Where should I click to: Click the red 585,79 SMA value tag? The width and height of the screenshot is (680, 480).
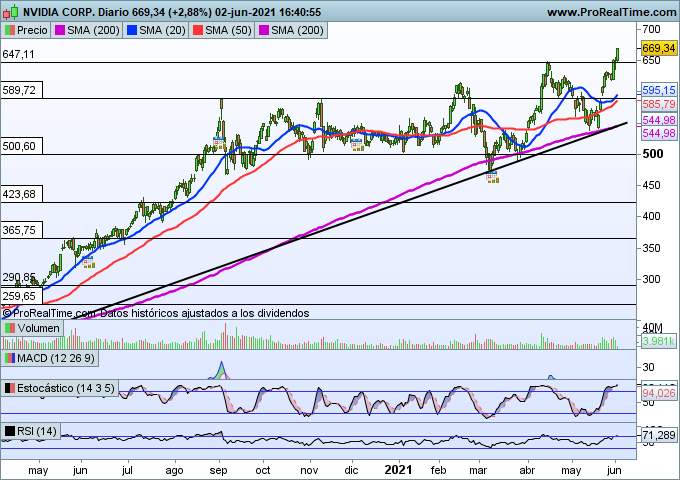click(658, 104)
